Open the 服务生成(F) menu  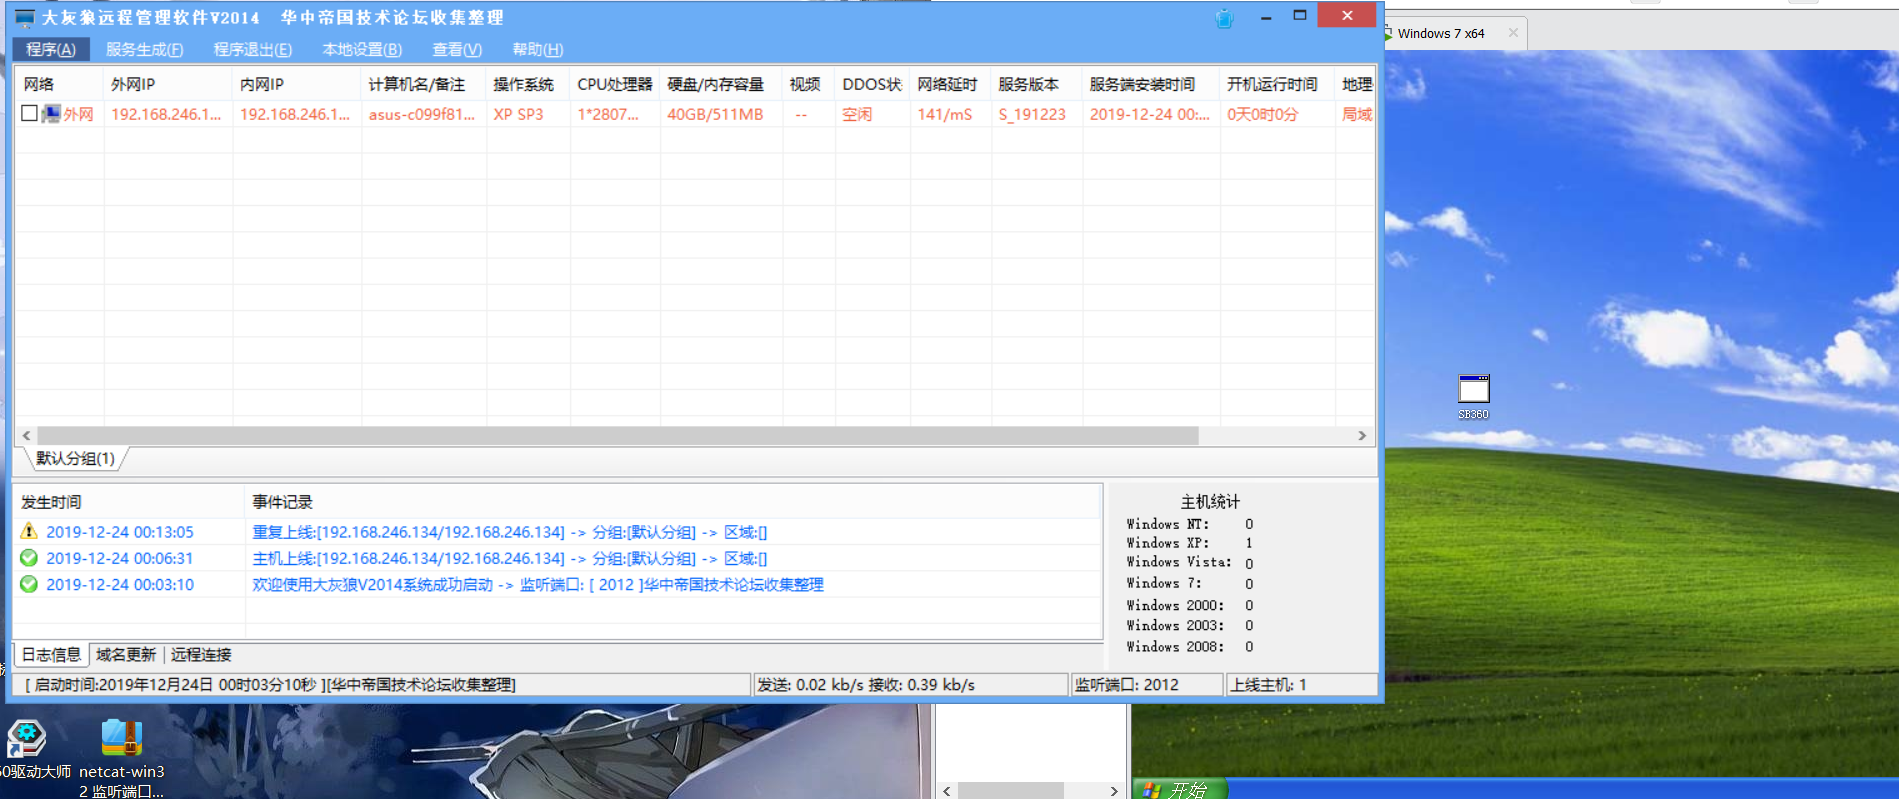point(144,49)
